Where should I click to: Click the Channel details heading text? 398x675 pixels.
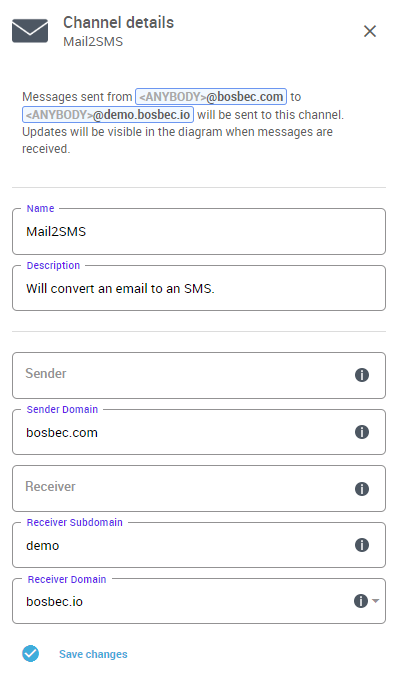(118, 22)
